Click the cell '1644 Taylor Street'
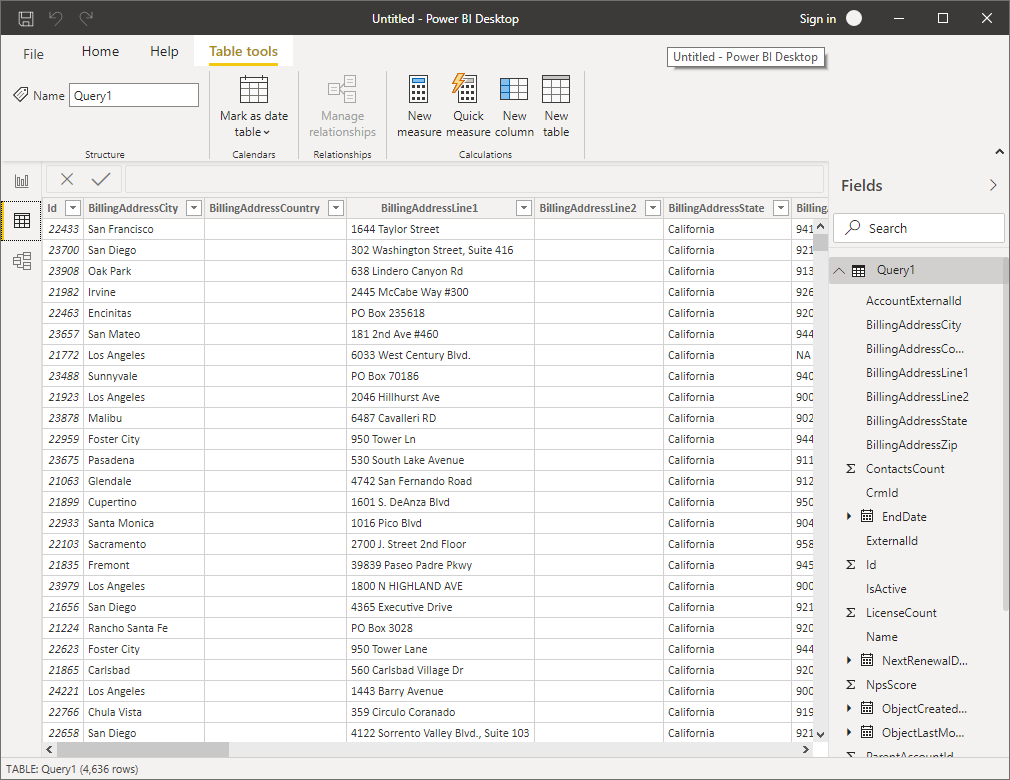1010x780 pixels. pos(440,229)
